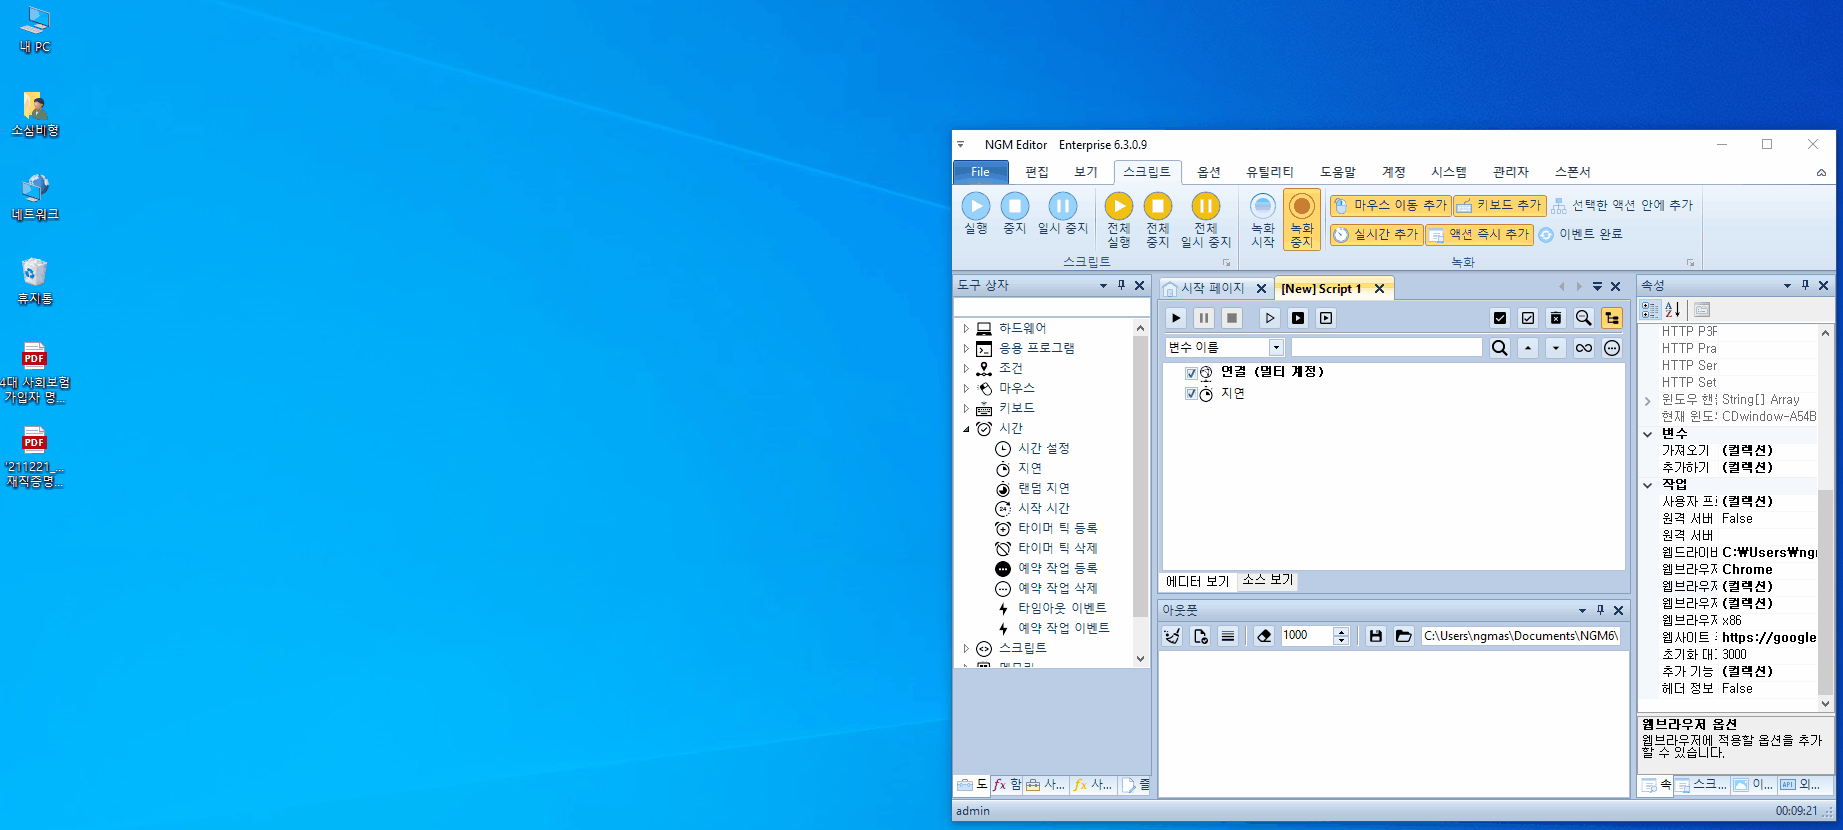Click the blue 실행 (Run) ribbon icon

pos(976,214)
